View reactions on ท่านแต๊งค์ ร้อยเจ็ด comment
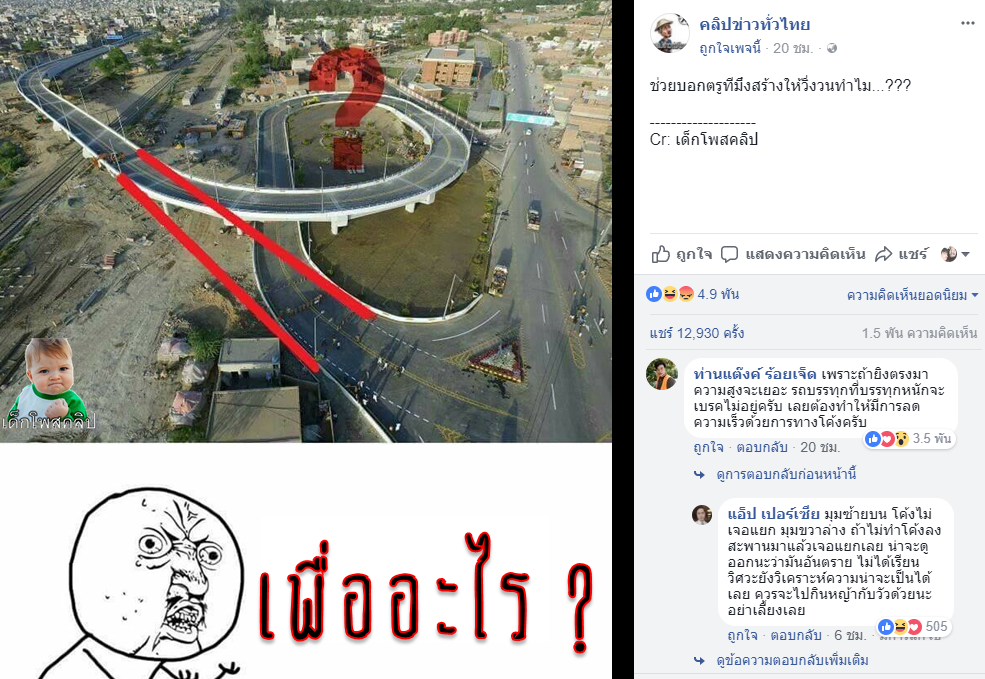Screen dimensions: 985x679 click(908, 438)
